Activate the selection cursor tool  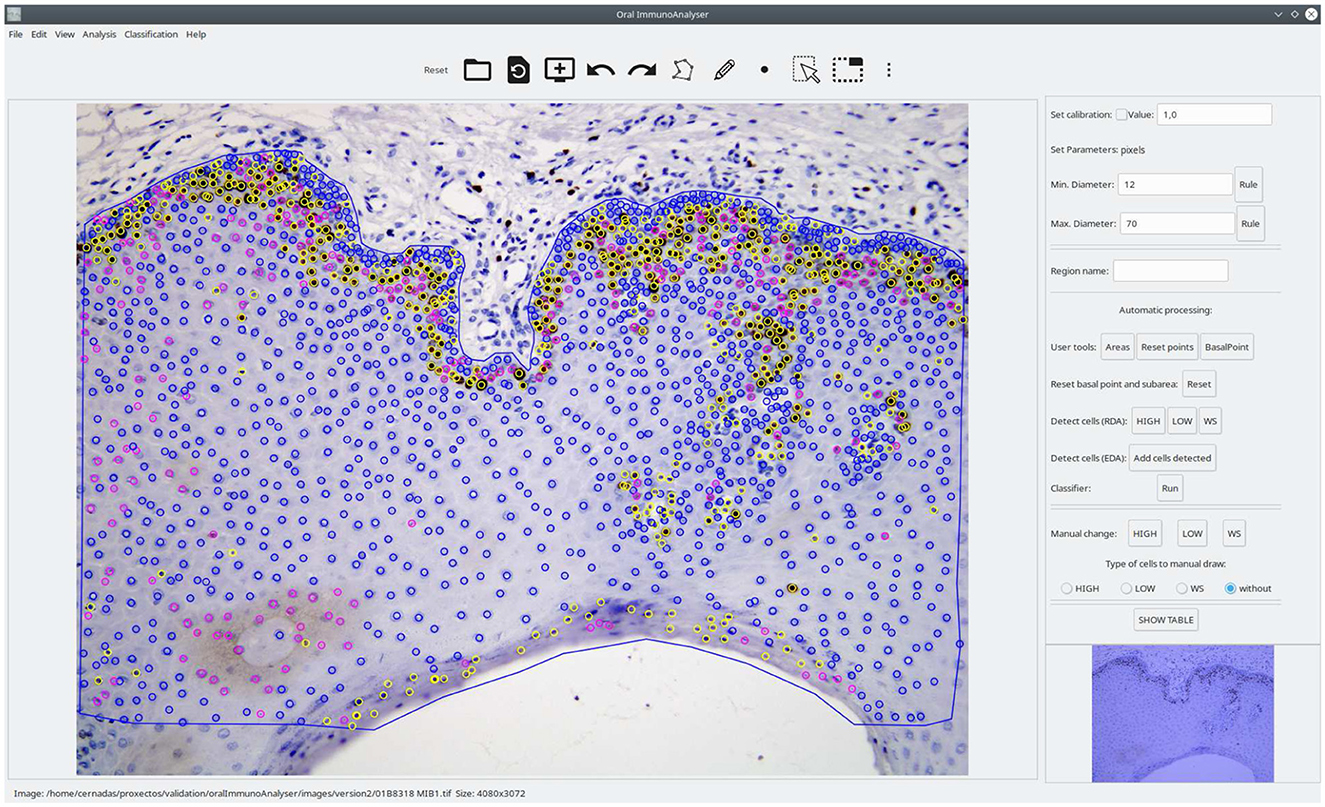point(806,70)
